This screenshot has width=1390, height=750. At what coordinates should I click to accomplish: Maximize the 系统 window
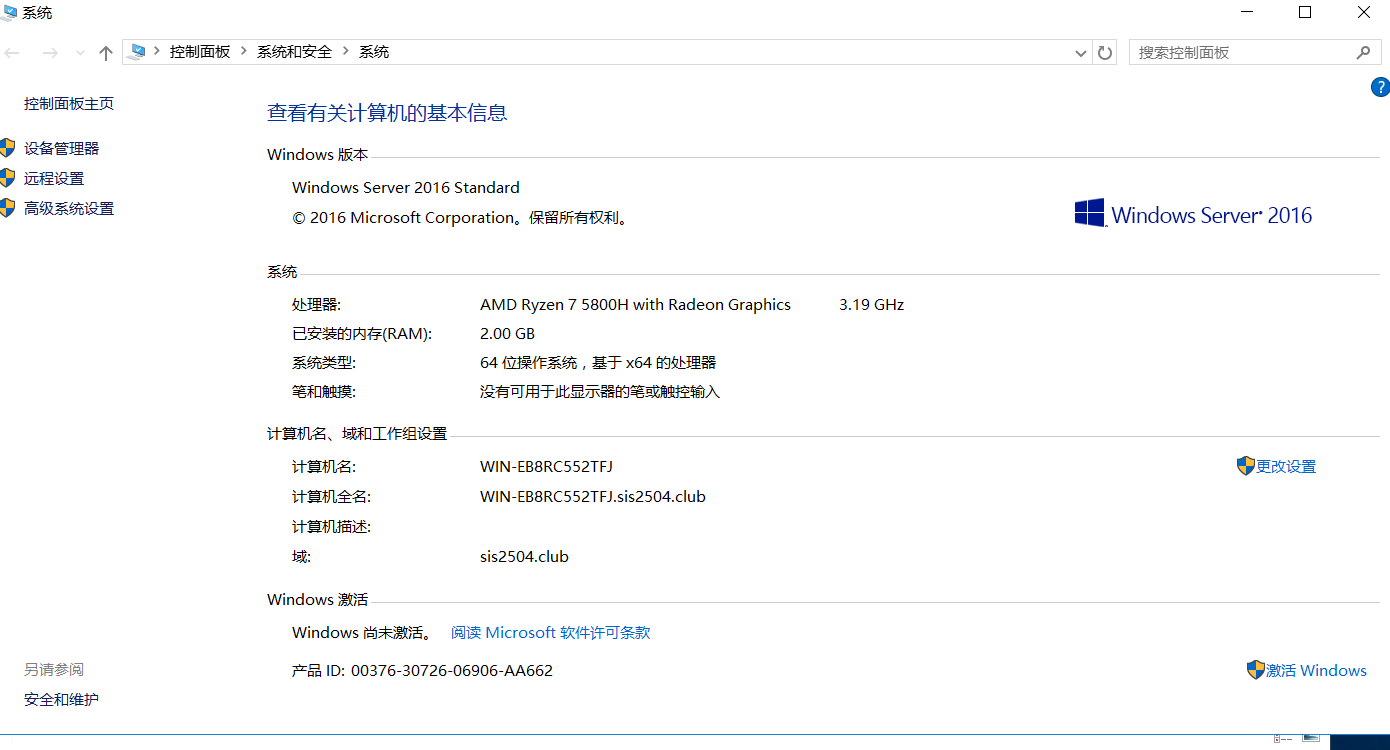[x=1305, y=12]
